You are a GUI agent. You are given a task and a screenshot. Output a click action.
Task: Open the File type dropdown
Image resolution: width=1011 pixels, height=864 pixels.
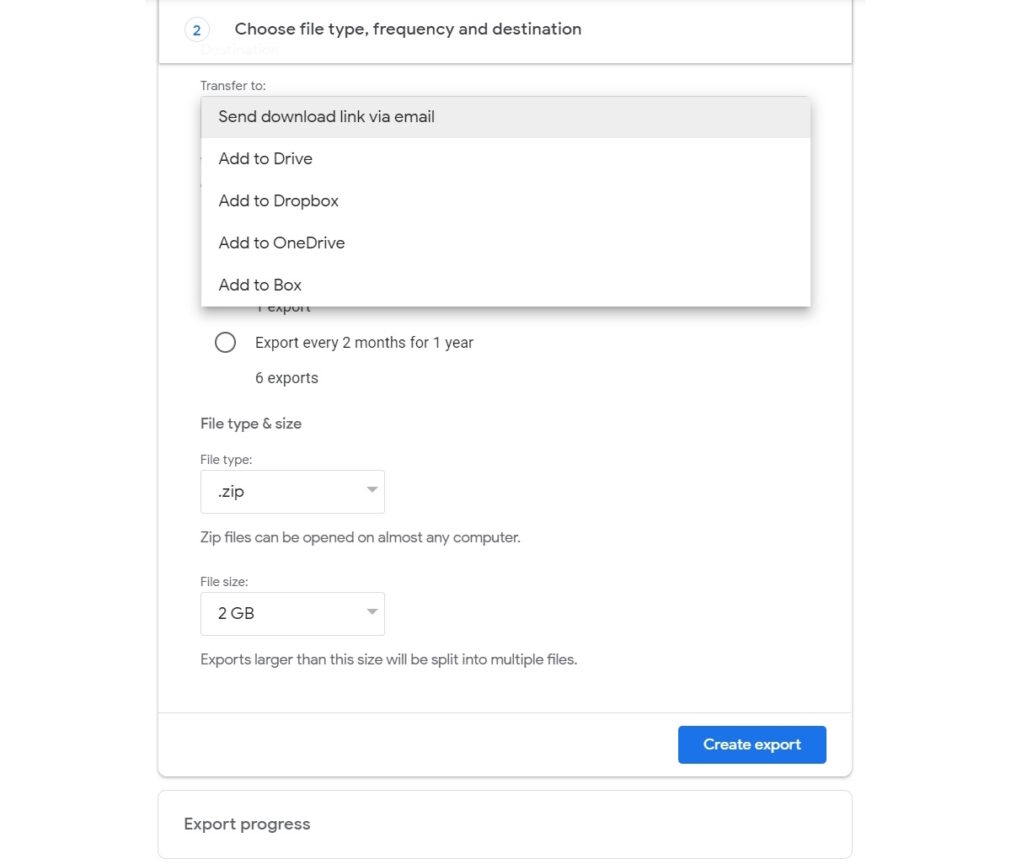(x=292, y=491)
